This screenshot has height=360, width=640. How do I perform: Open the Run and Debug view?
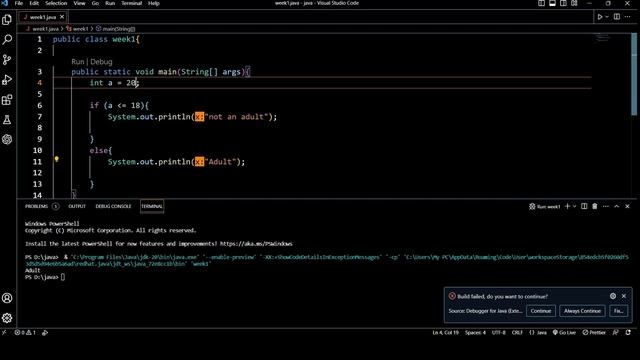click(7, 80)
